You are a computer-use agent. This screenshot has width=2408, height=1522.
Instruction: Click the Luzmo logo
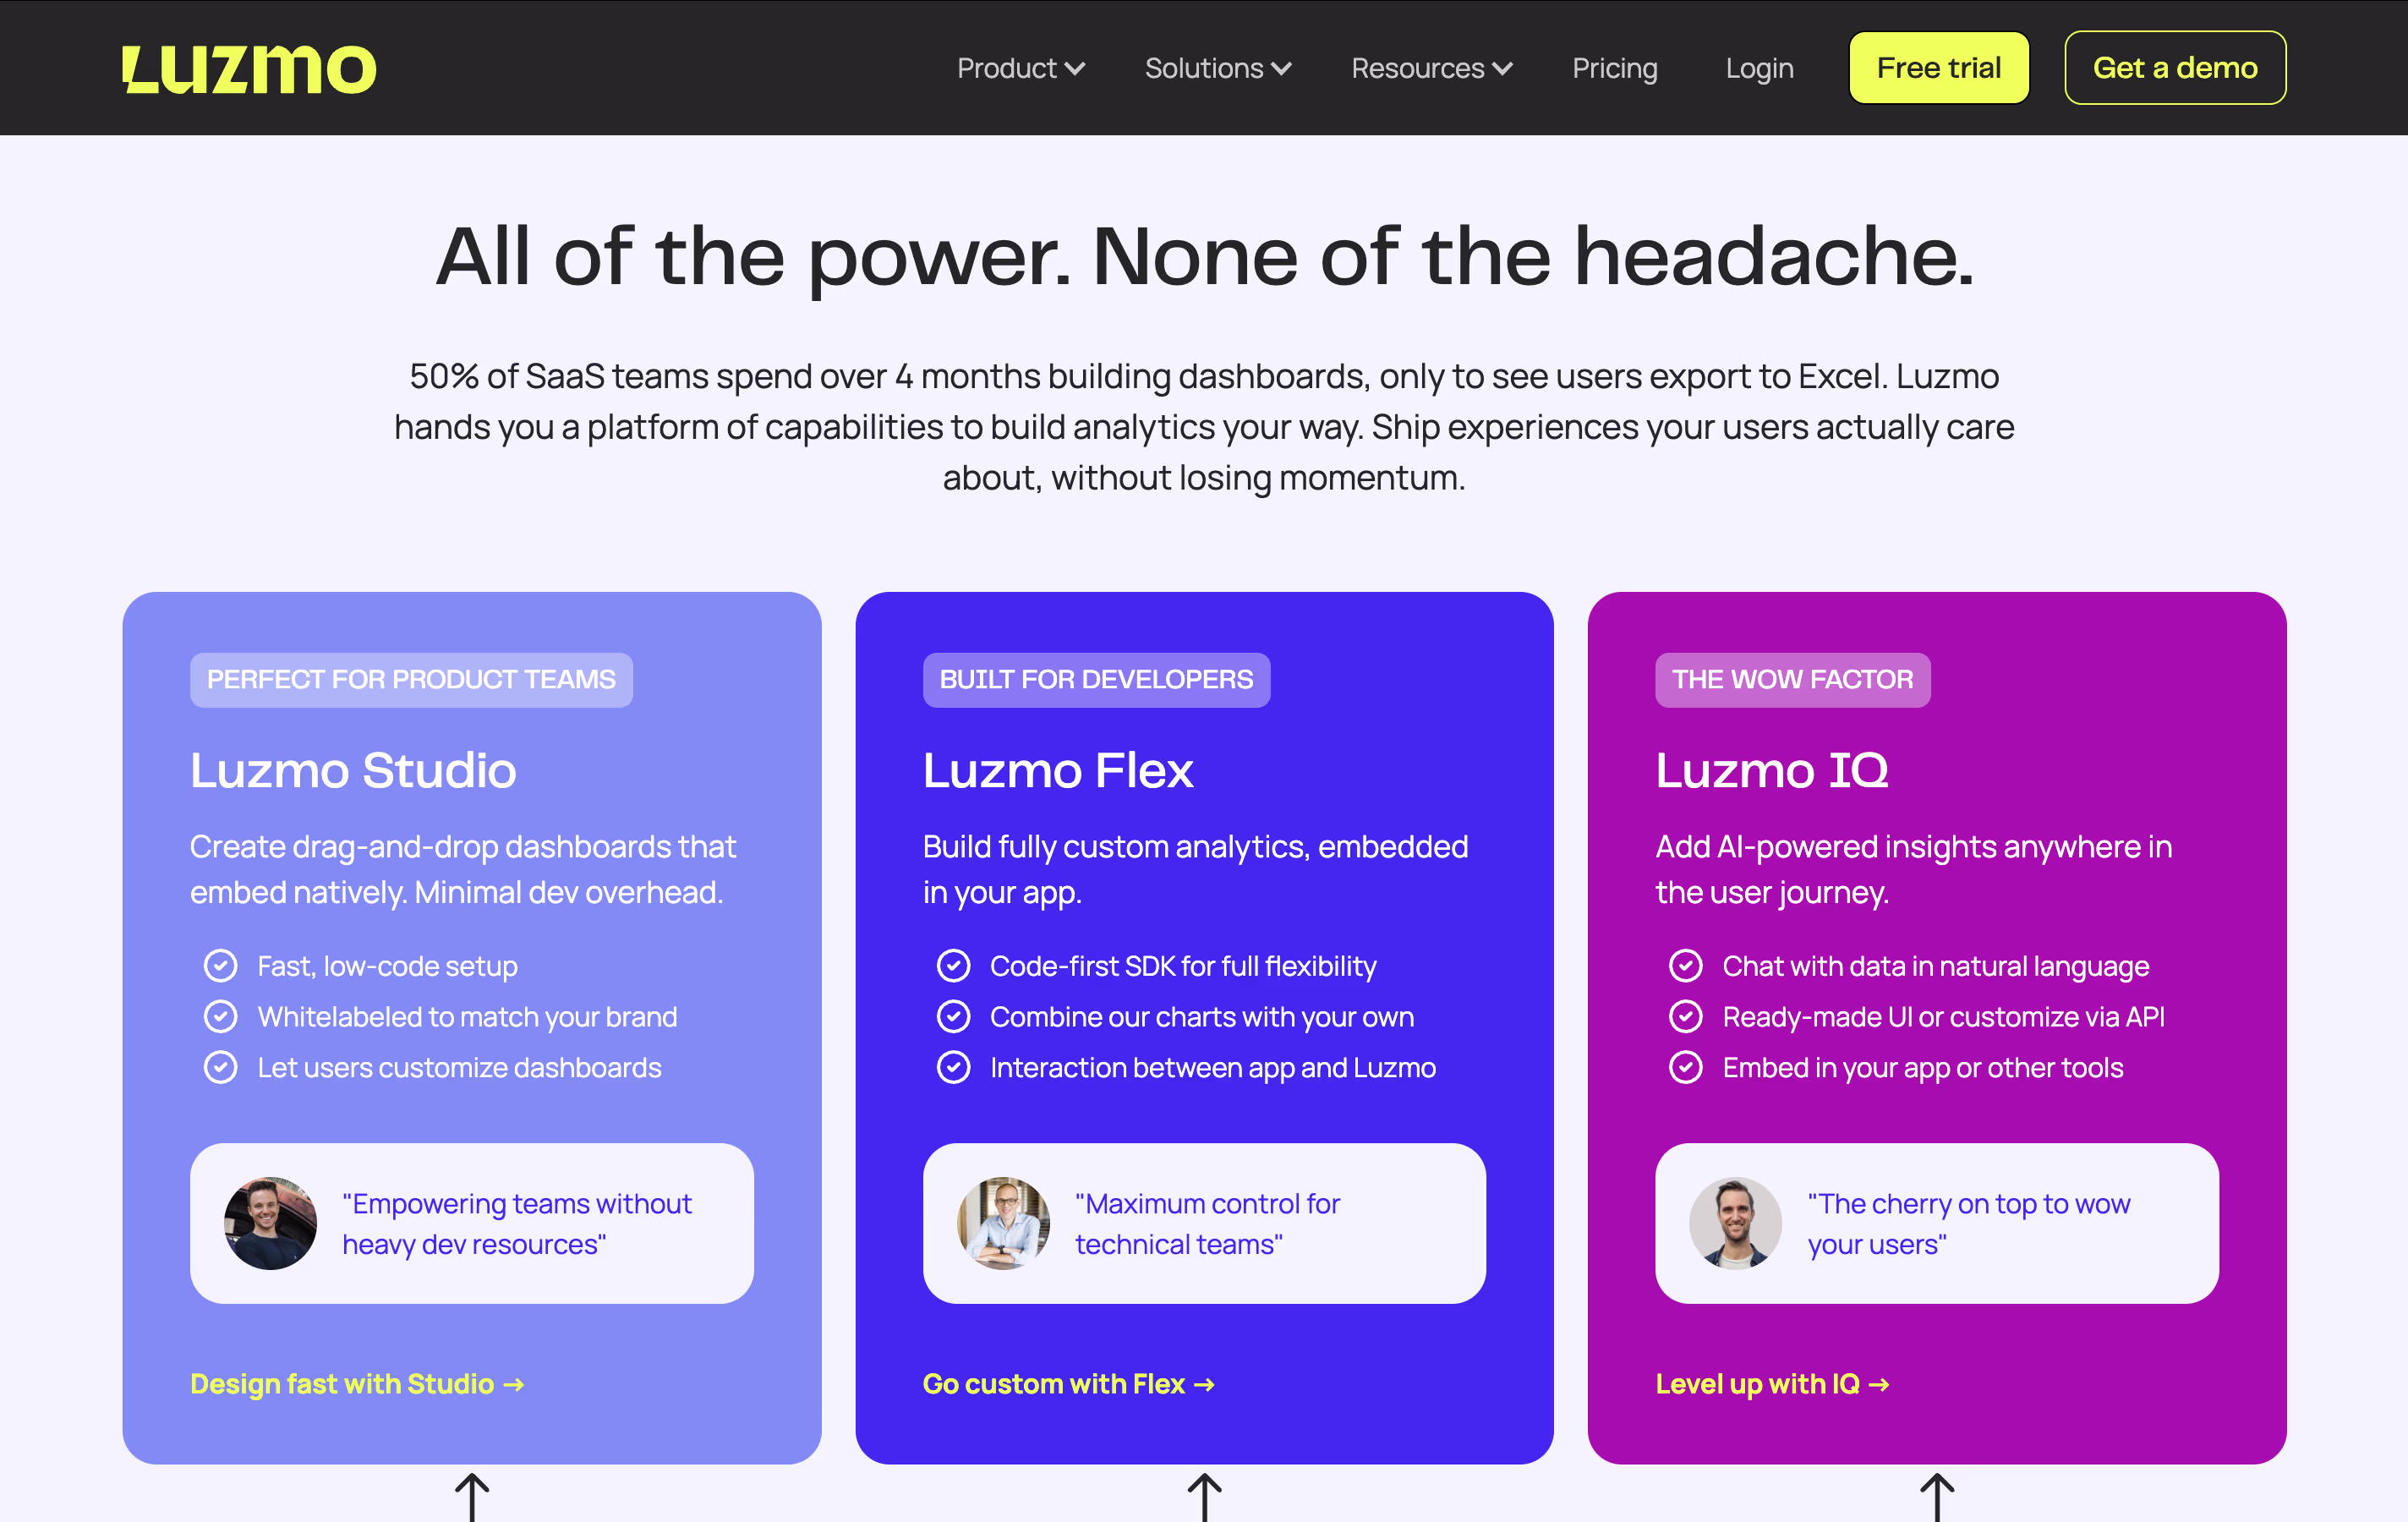pyautogui.click(x=249, y=69)
